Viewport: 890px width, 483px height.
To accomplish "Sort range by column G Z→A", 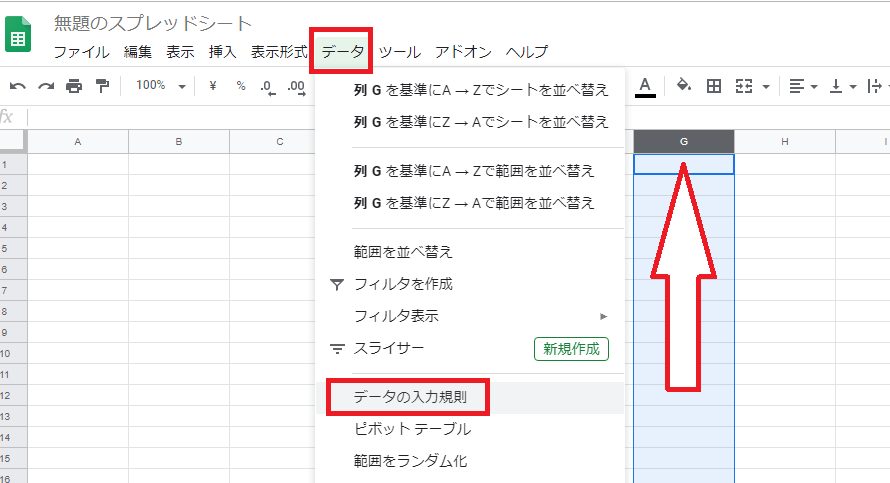I will [470, 203].
